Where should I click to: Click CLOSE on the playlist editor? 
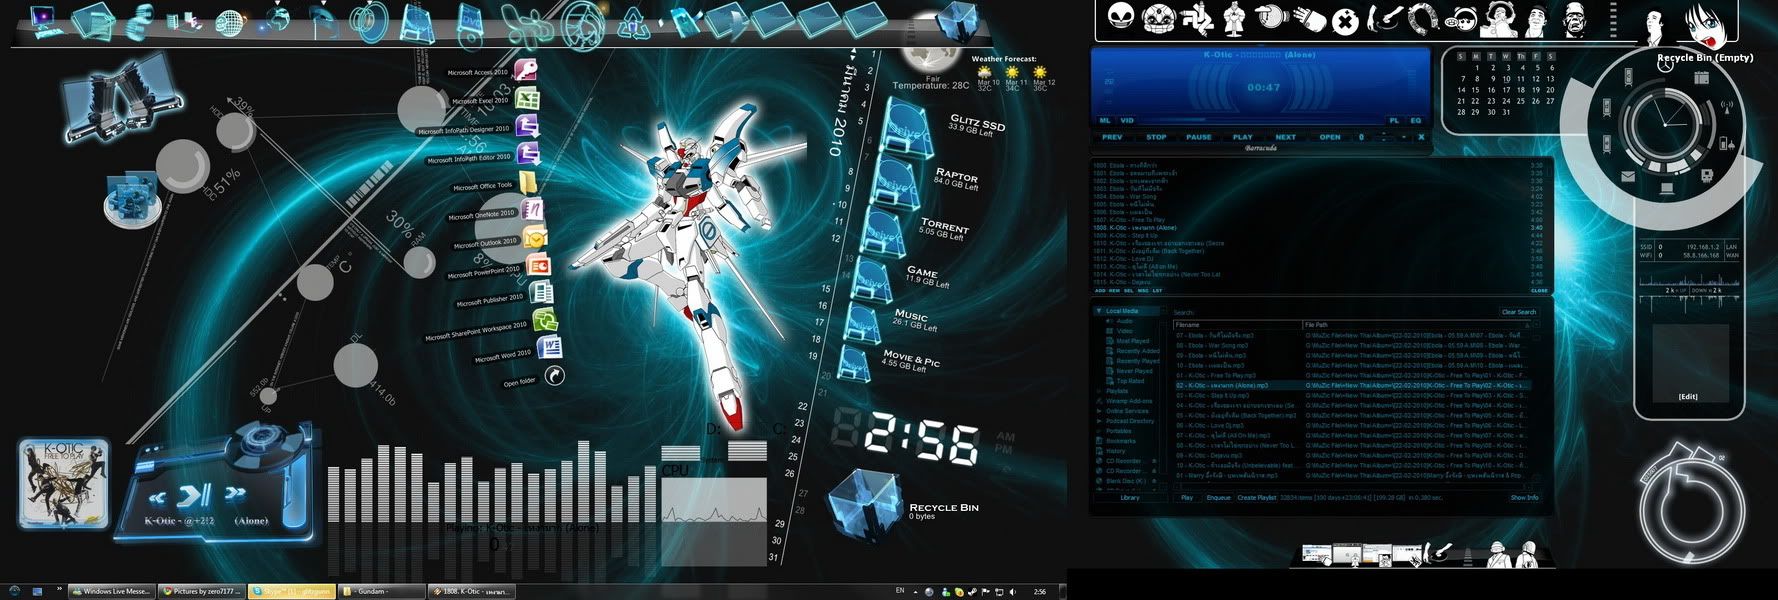pos(1540,291)
